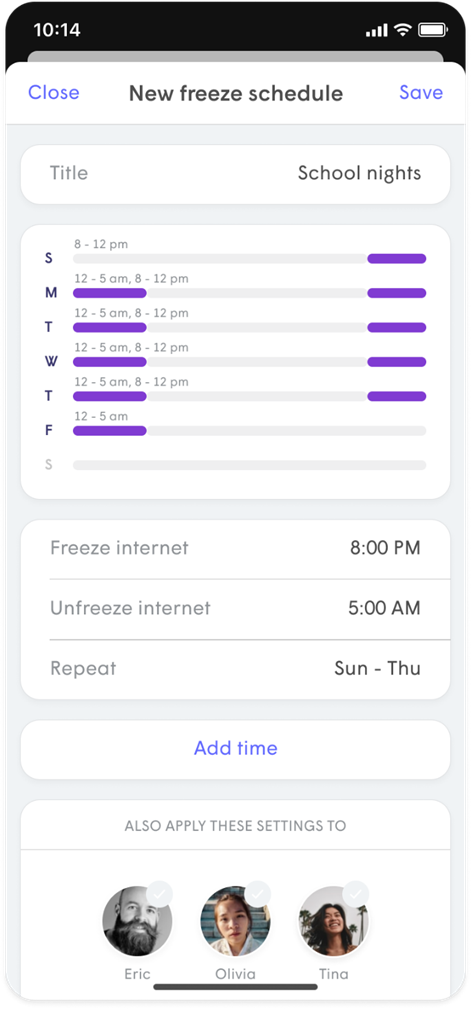Select Tina's profile photo
The height and width of the screenshot is (1009, 471).
click(x=333, y=921)
